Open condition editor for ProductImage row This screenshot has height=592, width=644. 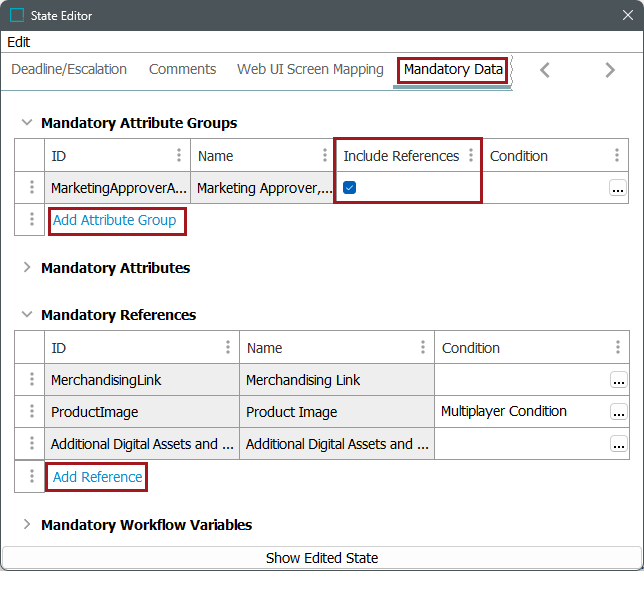(x=619, y=412)
